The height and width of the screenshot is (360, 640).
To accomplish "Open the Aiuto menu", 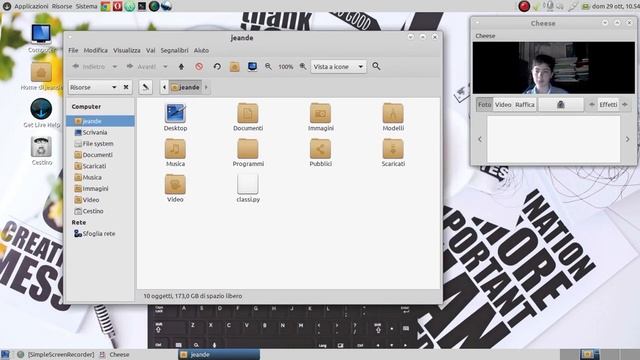I will pos(201,50).
